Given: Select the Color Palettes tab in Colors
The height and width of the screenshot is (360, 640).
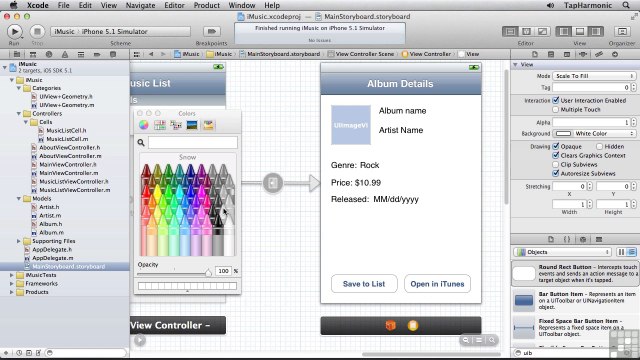Looking at the screenshot, I should click(x=176, y=125).
